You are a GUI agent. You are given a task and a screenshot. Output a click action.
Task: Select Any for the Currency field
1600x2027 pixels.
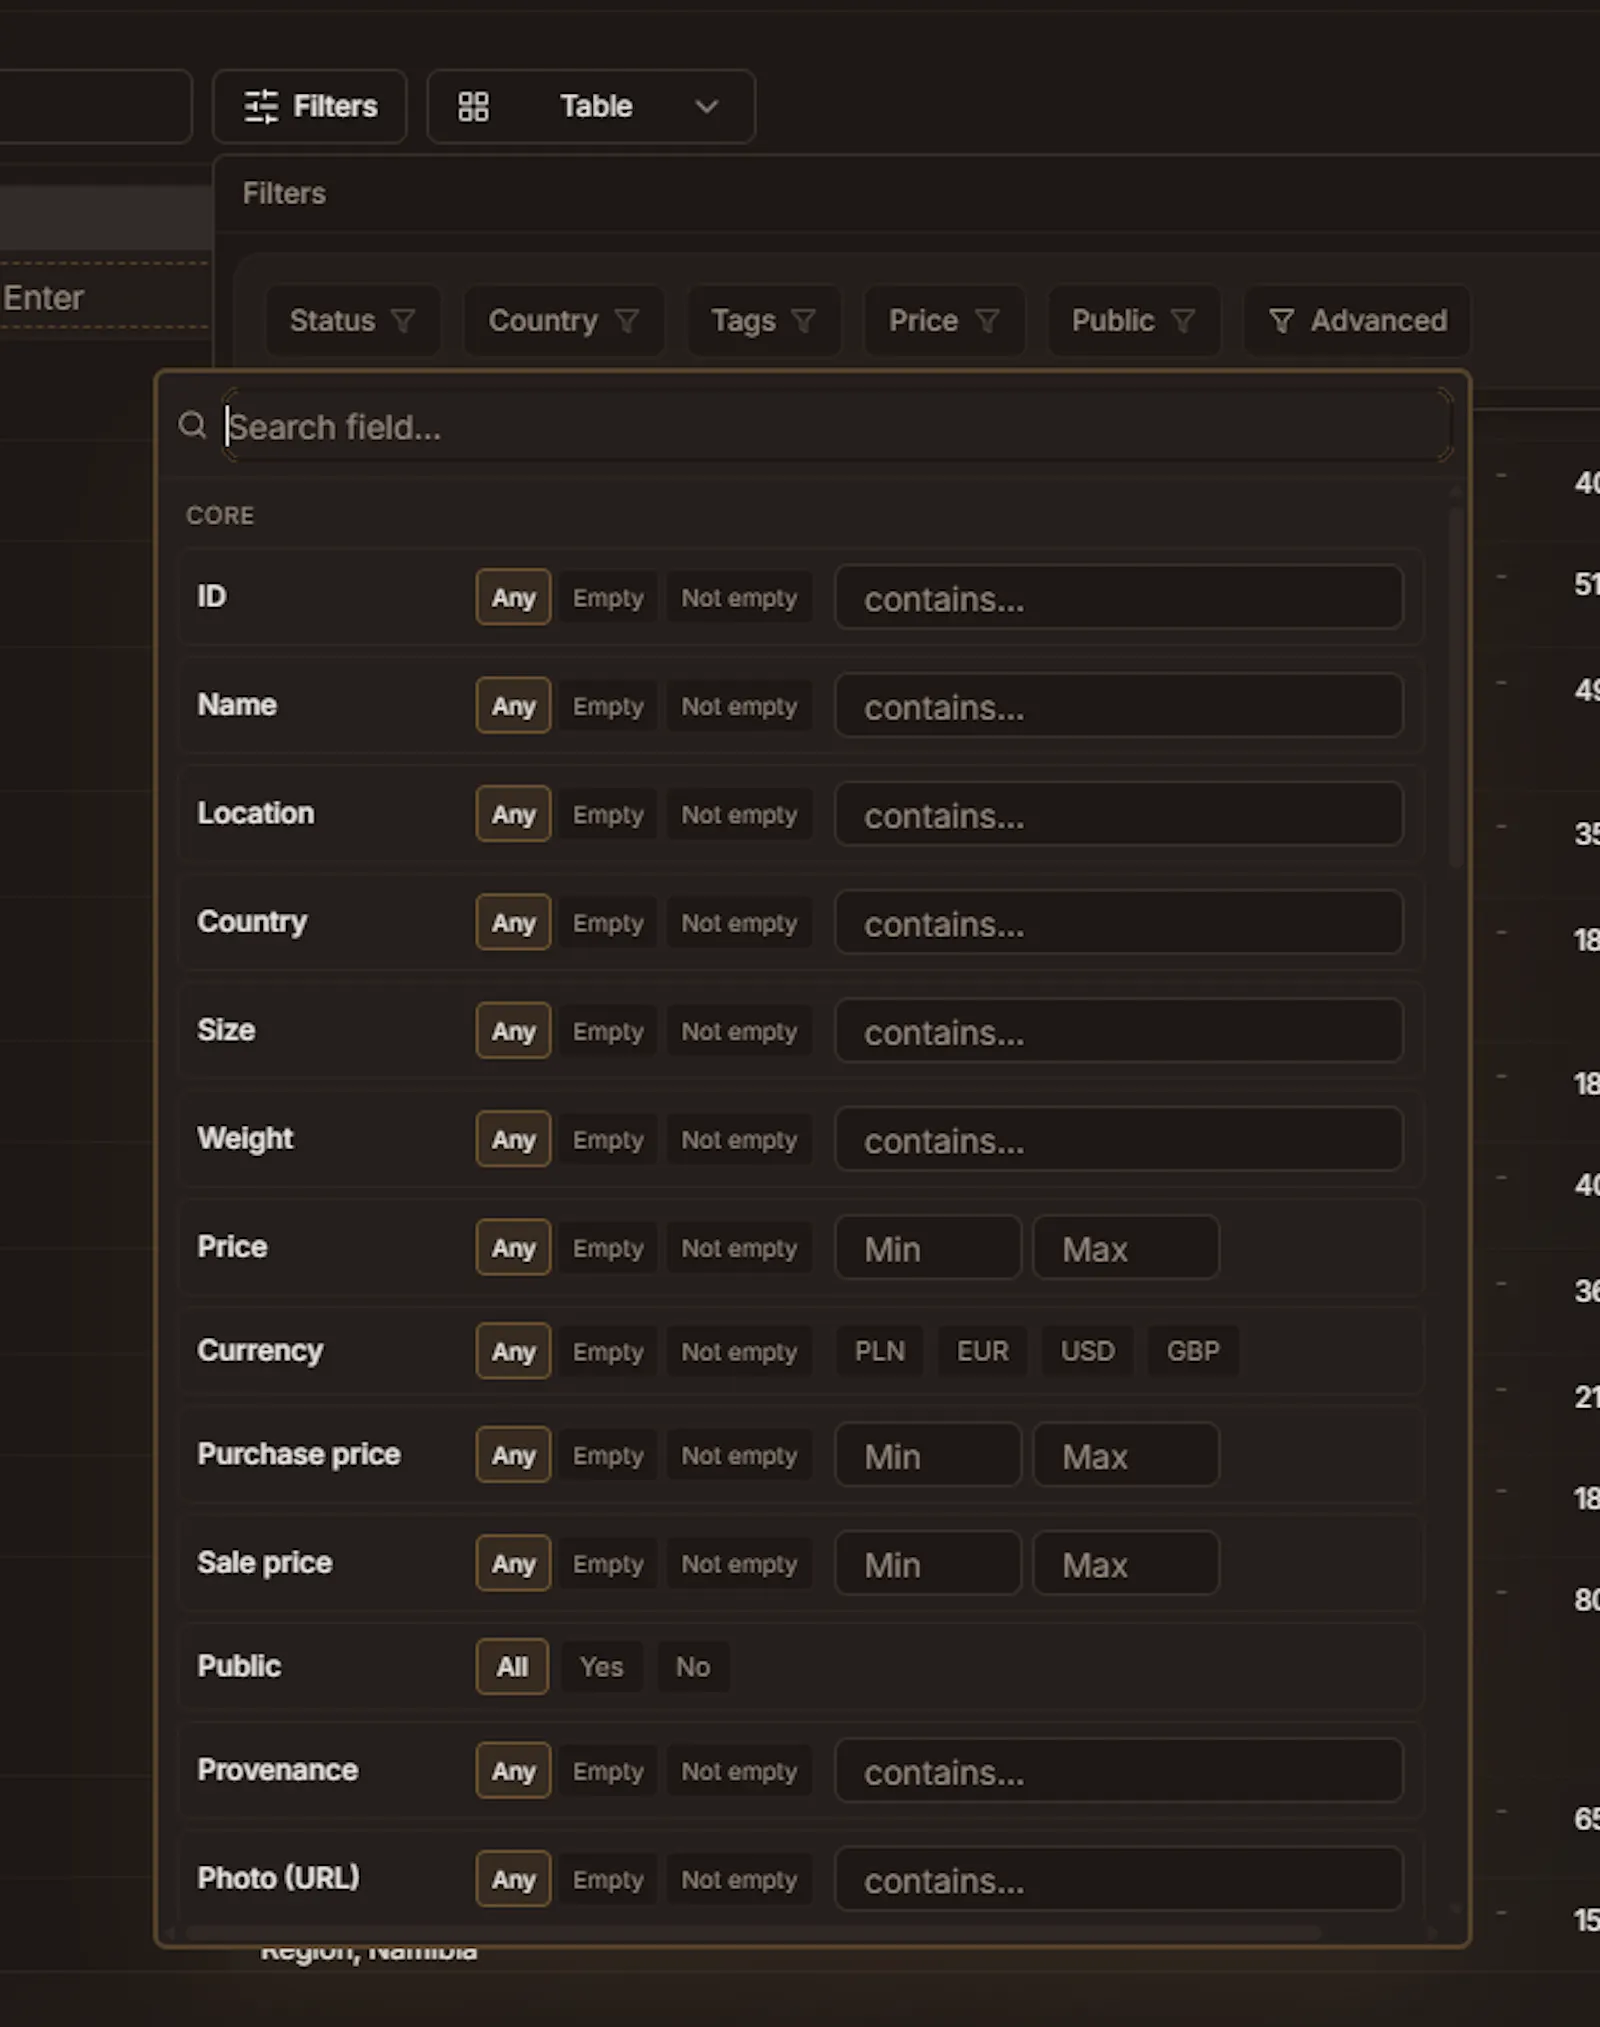pos(513,1352)
